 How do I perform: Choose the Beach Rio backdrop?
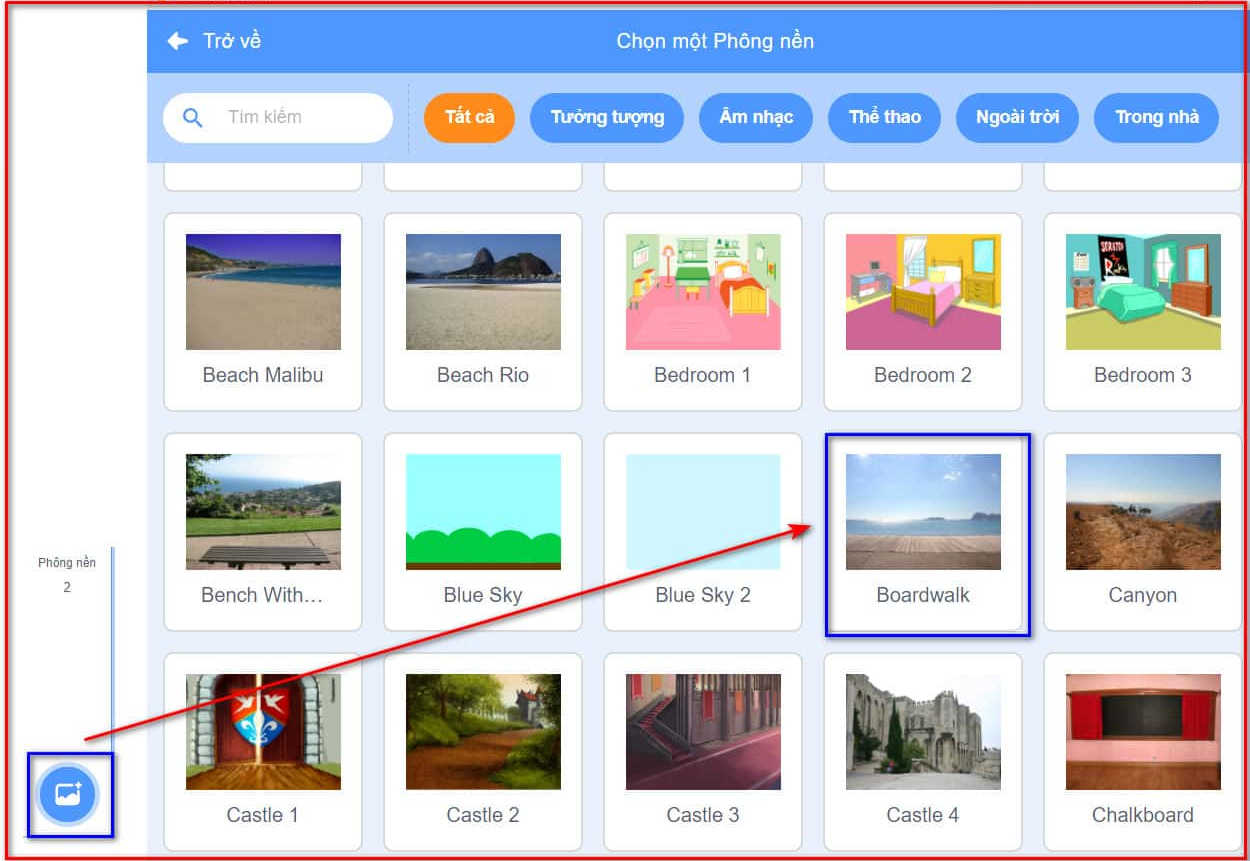tap(483, 293)
